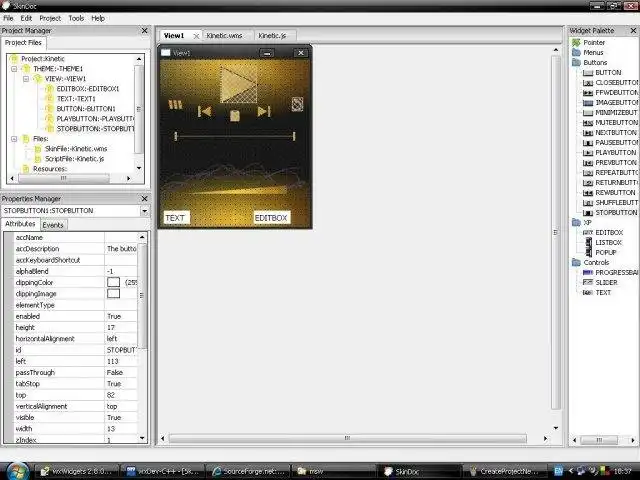This screenshot has height=480, width=640.
Task: Pick the IMAGEBUTTON widget
Action: (610, 102)
